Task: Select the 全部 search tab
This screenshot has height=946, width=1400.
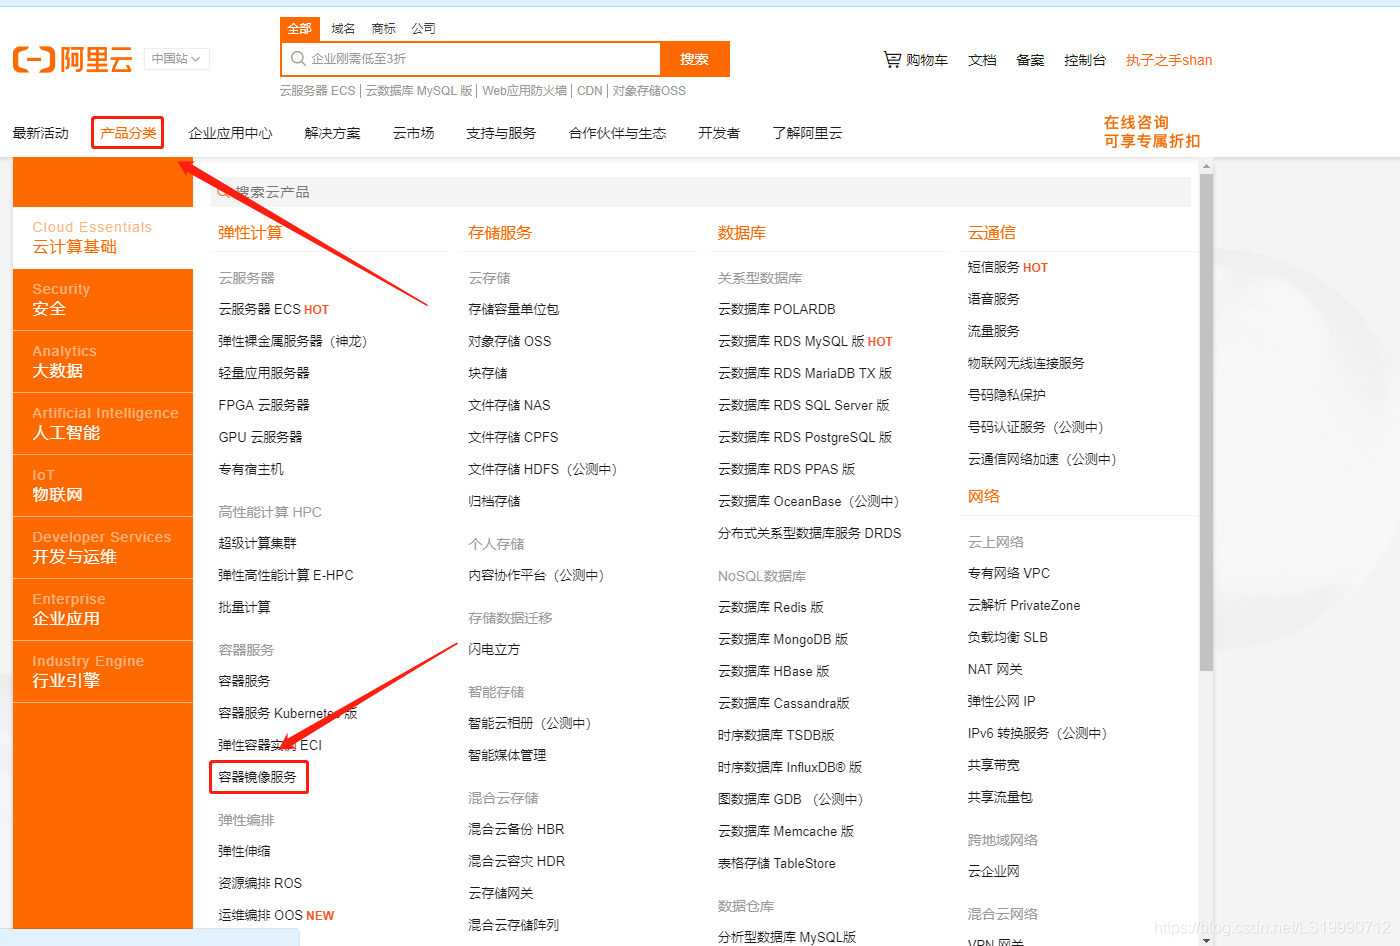Action: click(x=299, y=28)
